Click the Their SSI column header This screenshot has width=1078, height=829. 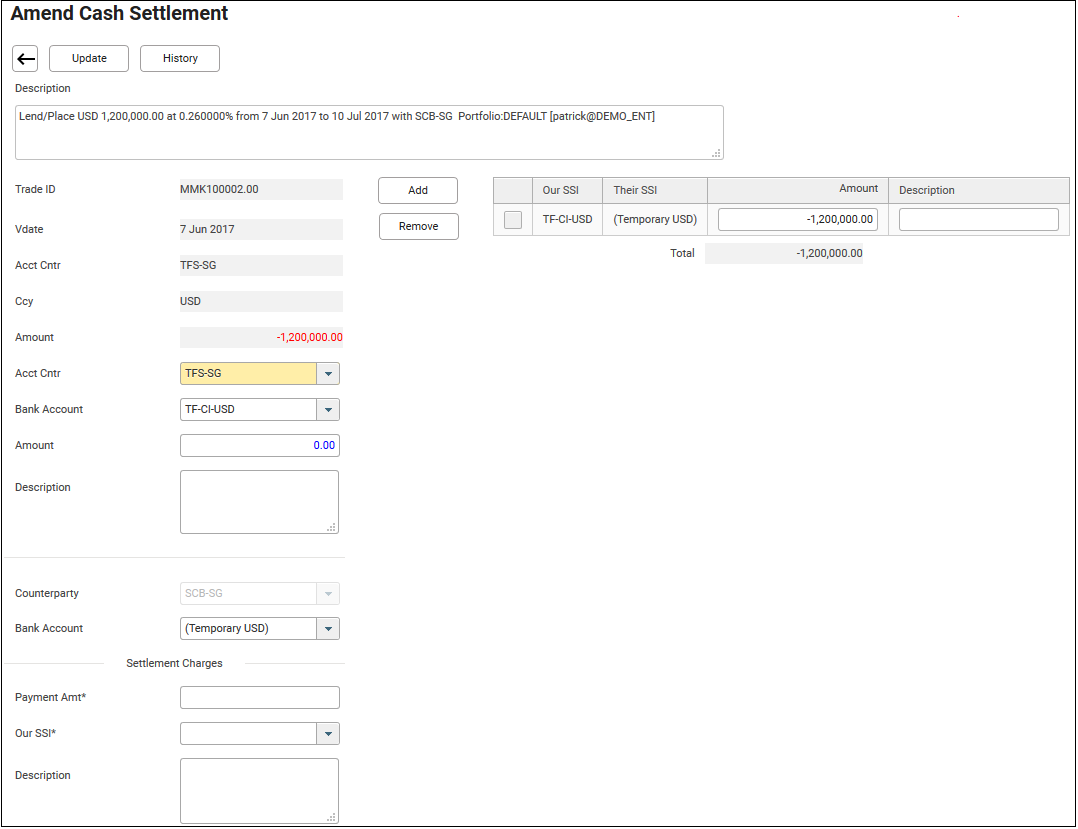[x=636, y=191]
